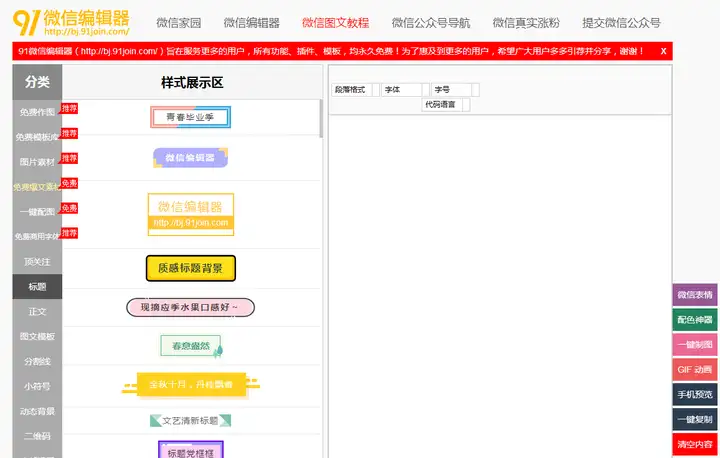The image size is (720, 458).
Task: Open the 微信表情 purple button
Action: pyautogui.click(x=695, y=295)
